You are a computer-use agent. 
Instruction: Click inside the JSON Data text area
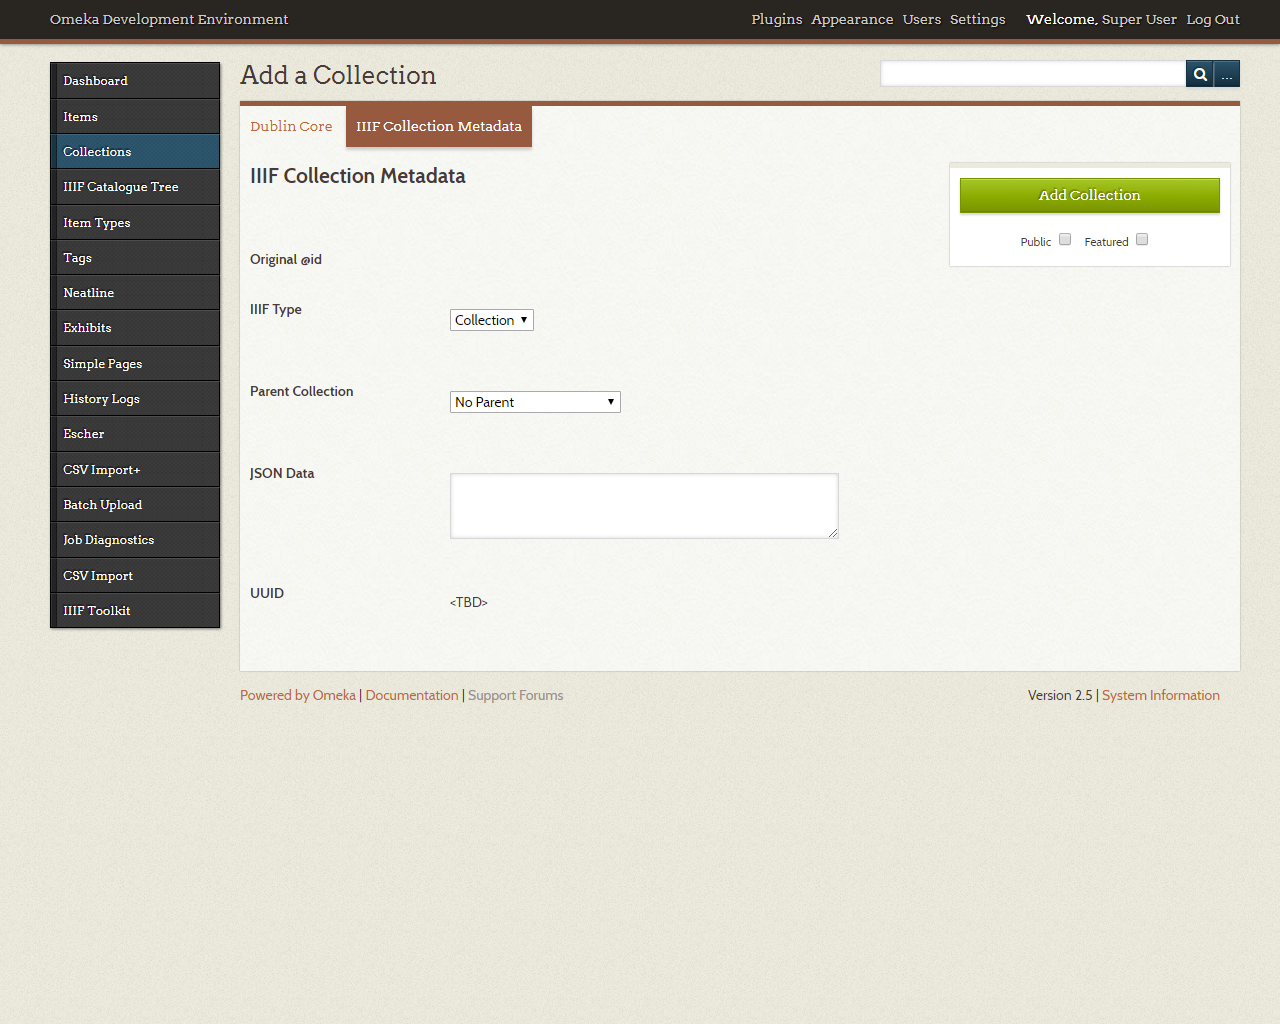coord(644,506)
